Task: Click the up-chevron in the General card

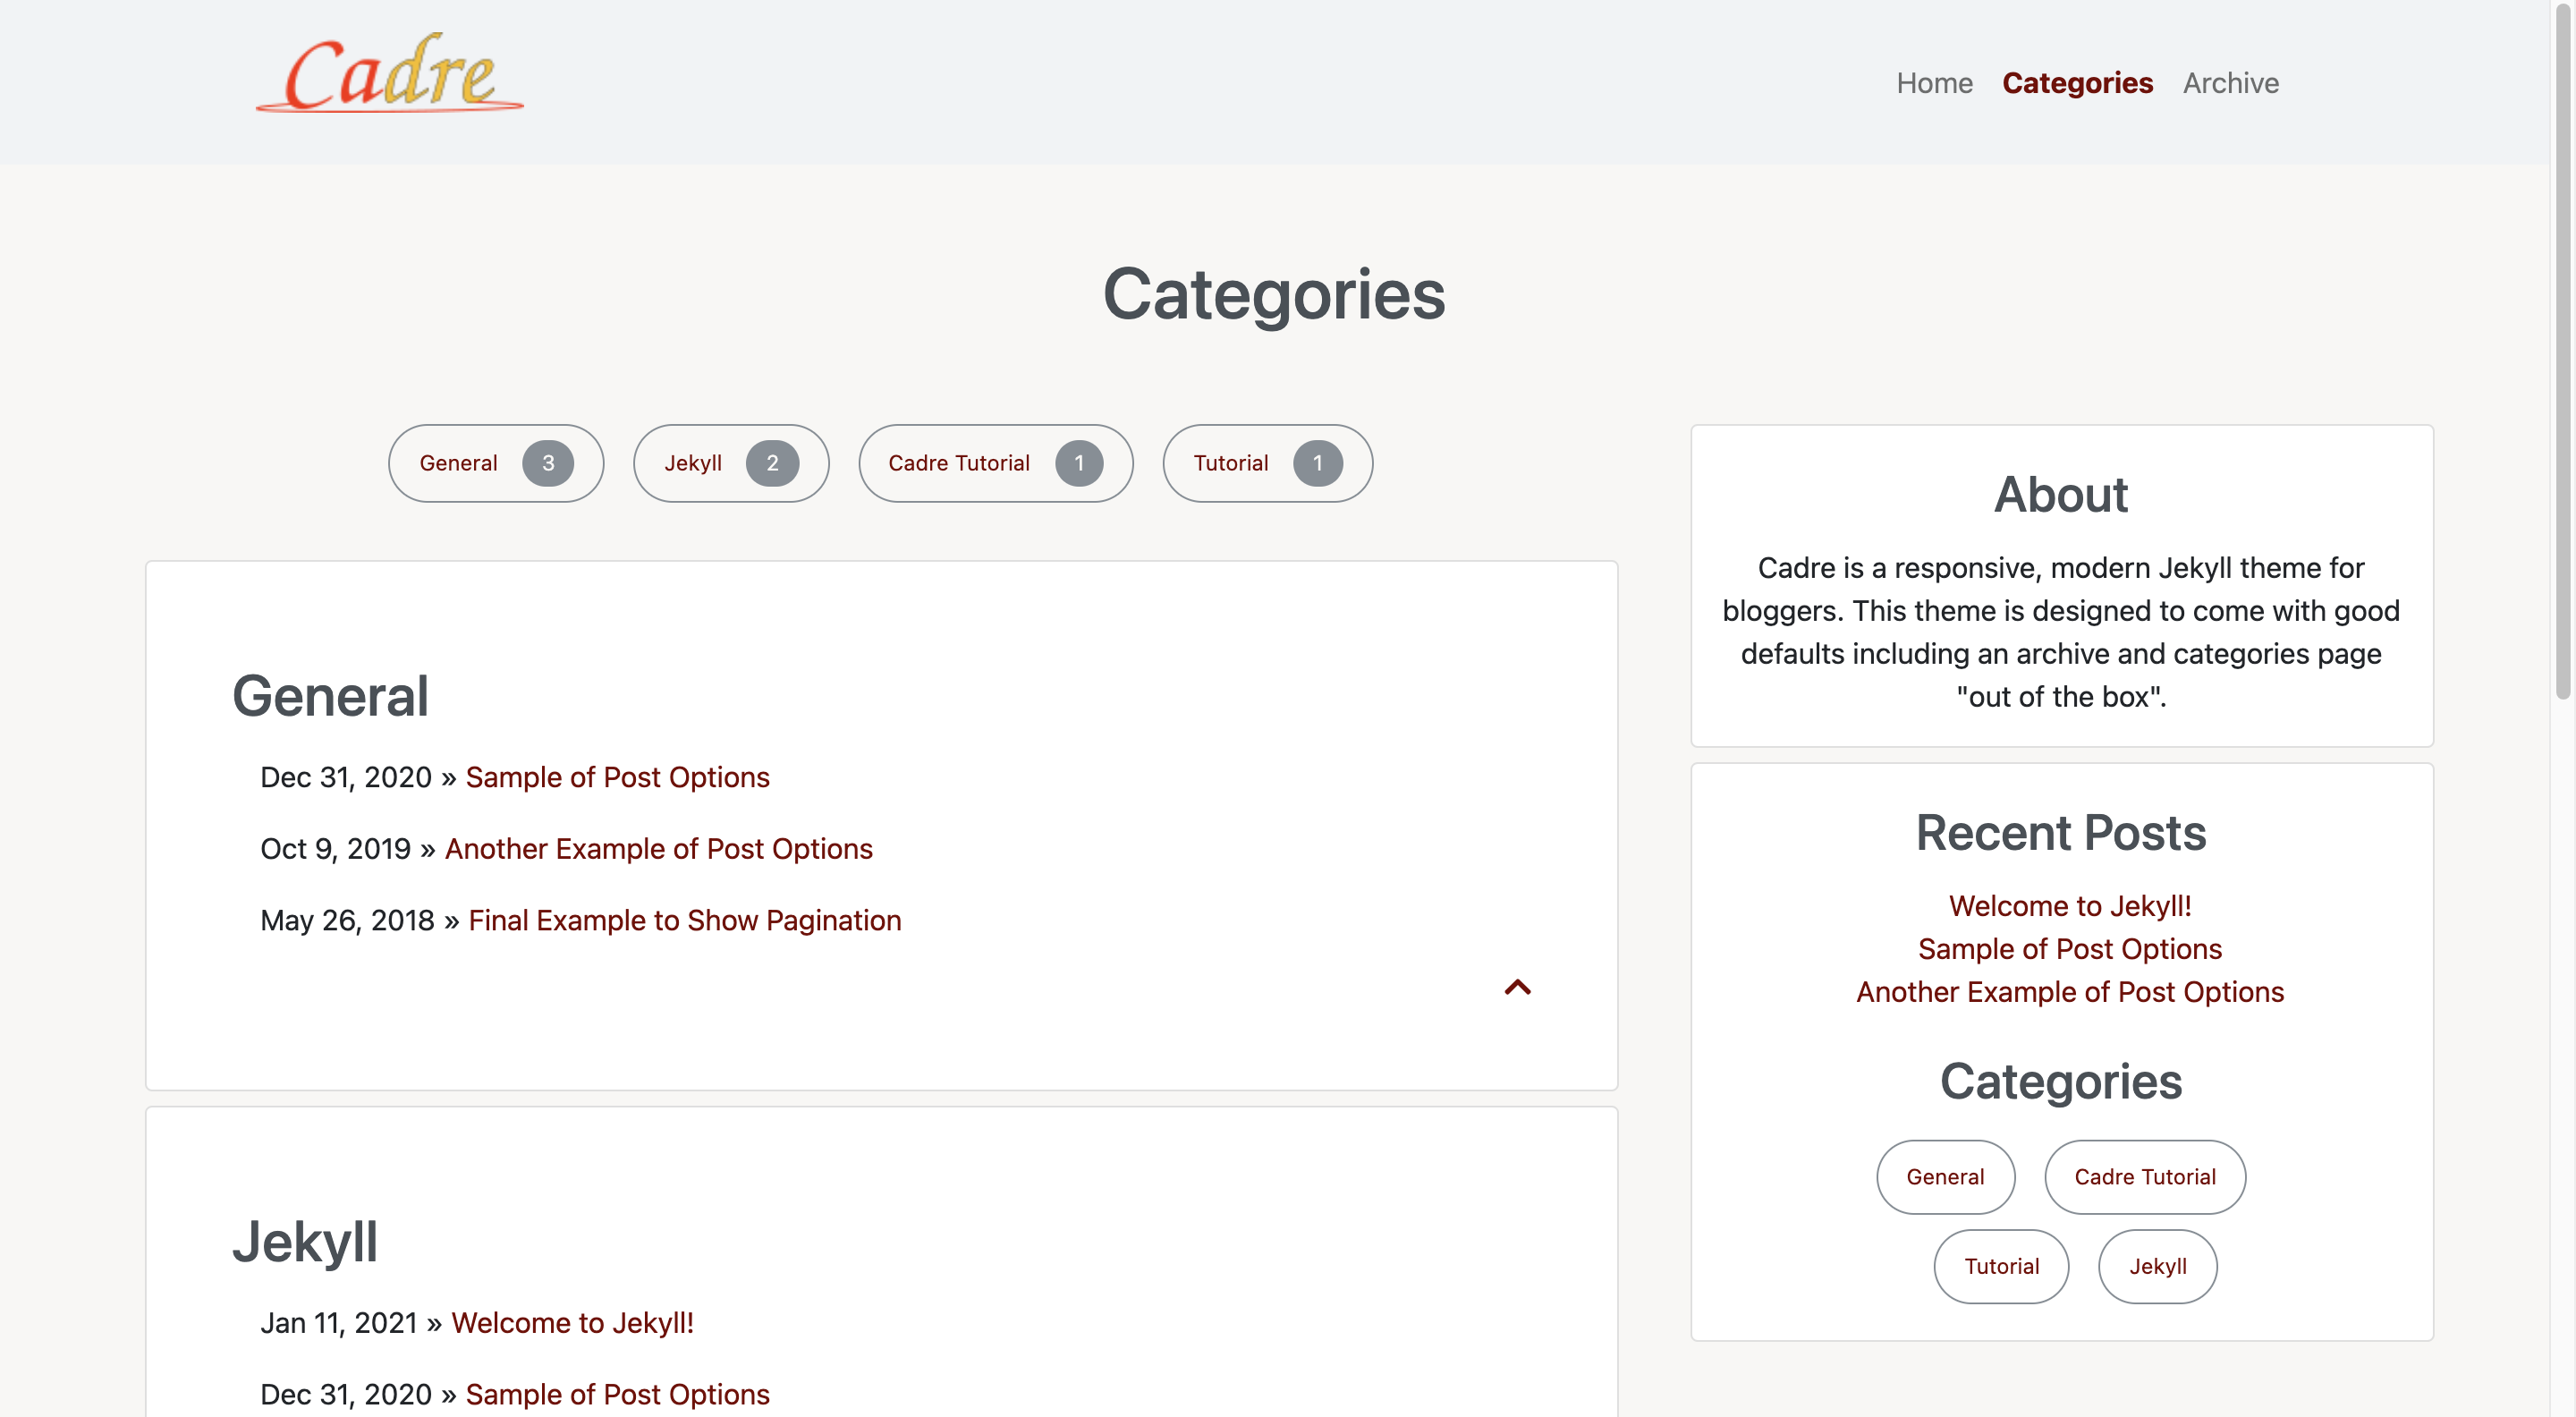Action: tap(1517, 987)
